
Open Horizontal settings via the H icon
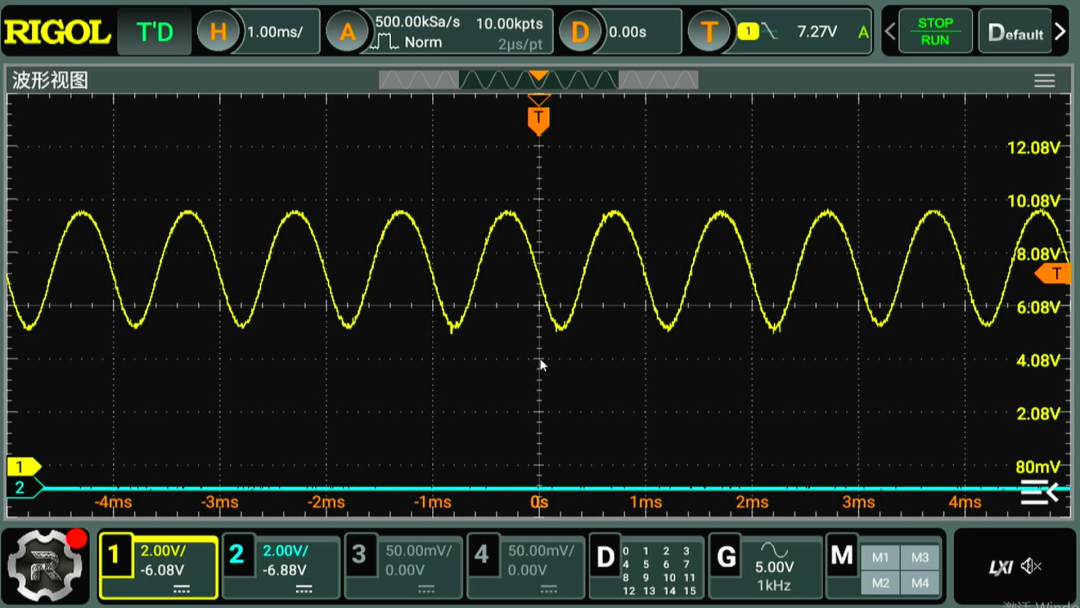(218, 32)
